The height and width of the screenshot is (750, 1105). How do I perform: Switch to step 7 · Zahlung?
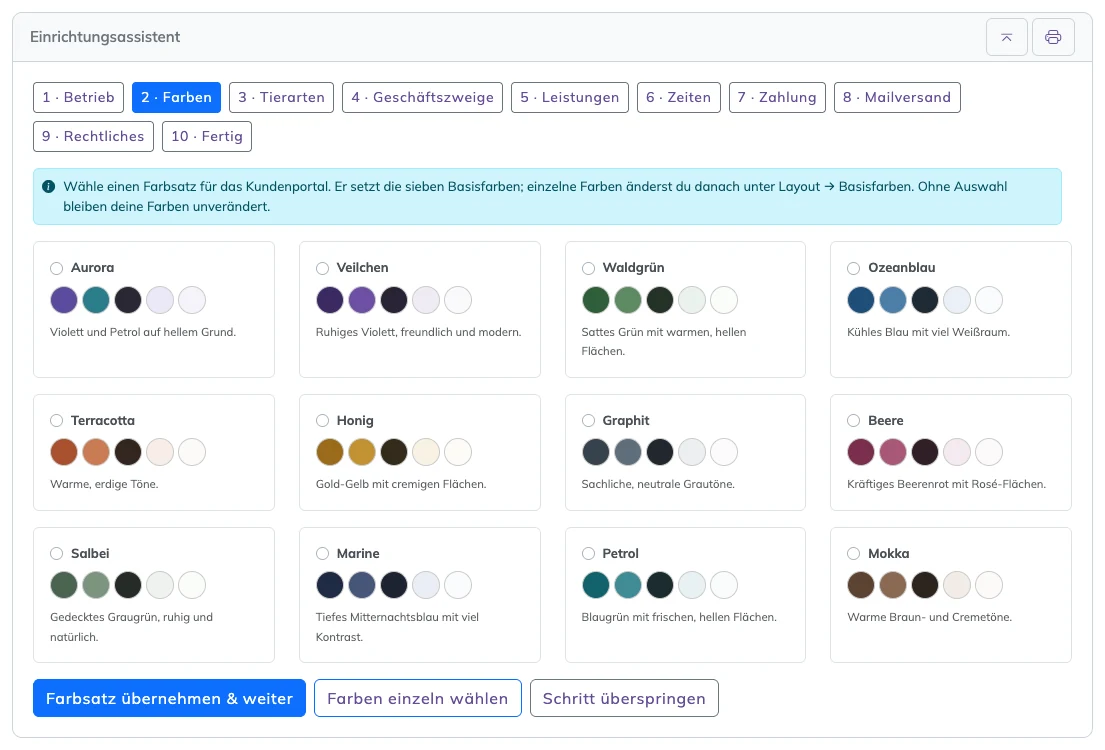777,97
